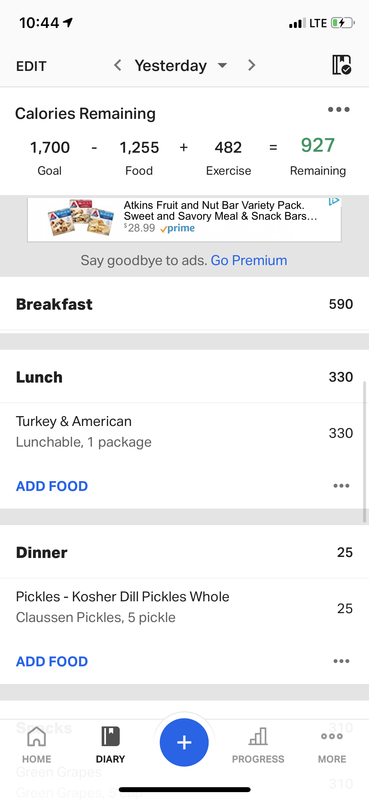Open the Turkey & American Lunchable entry
This screenshot has width=369, height=800.
tap(184, 432)
